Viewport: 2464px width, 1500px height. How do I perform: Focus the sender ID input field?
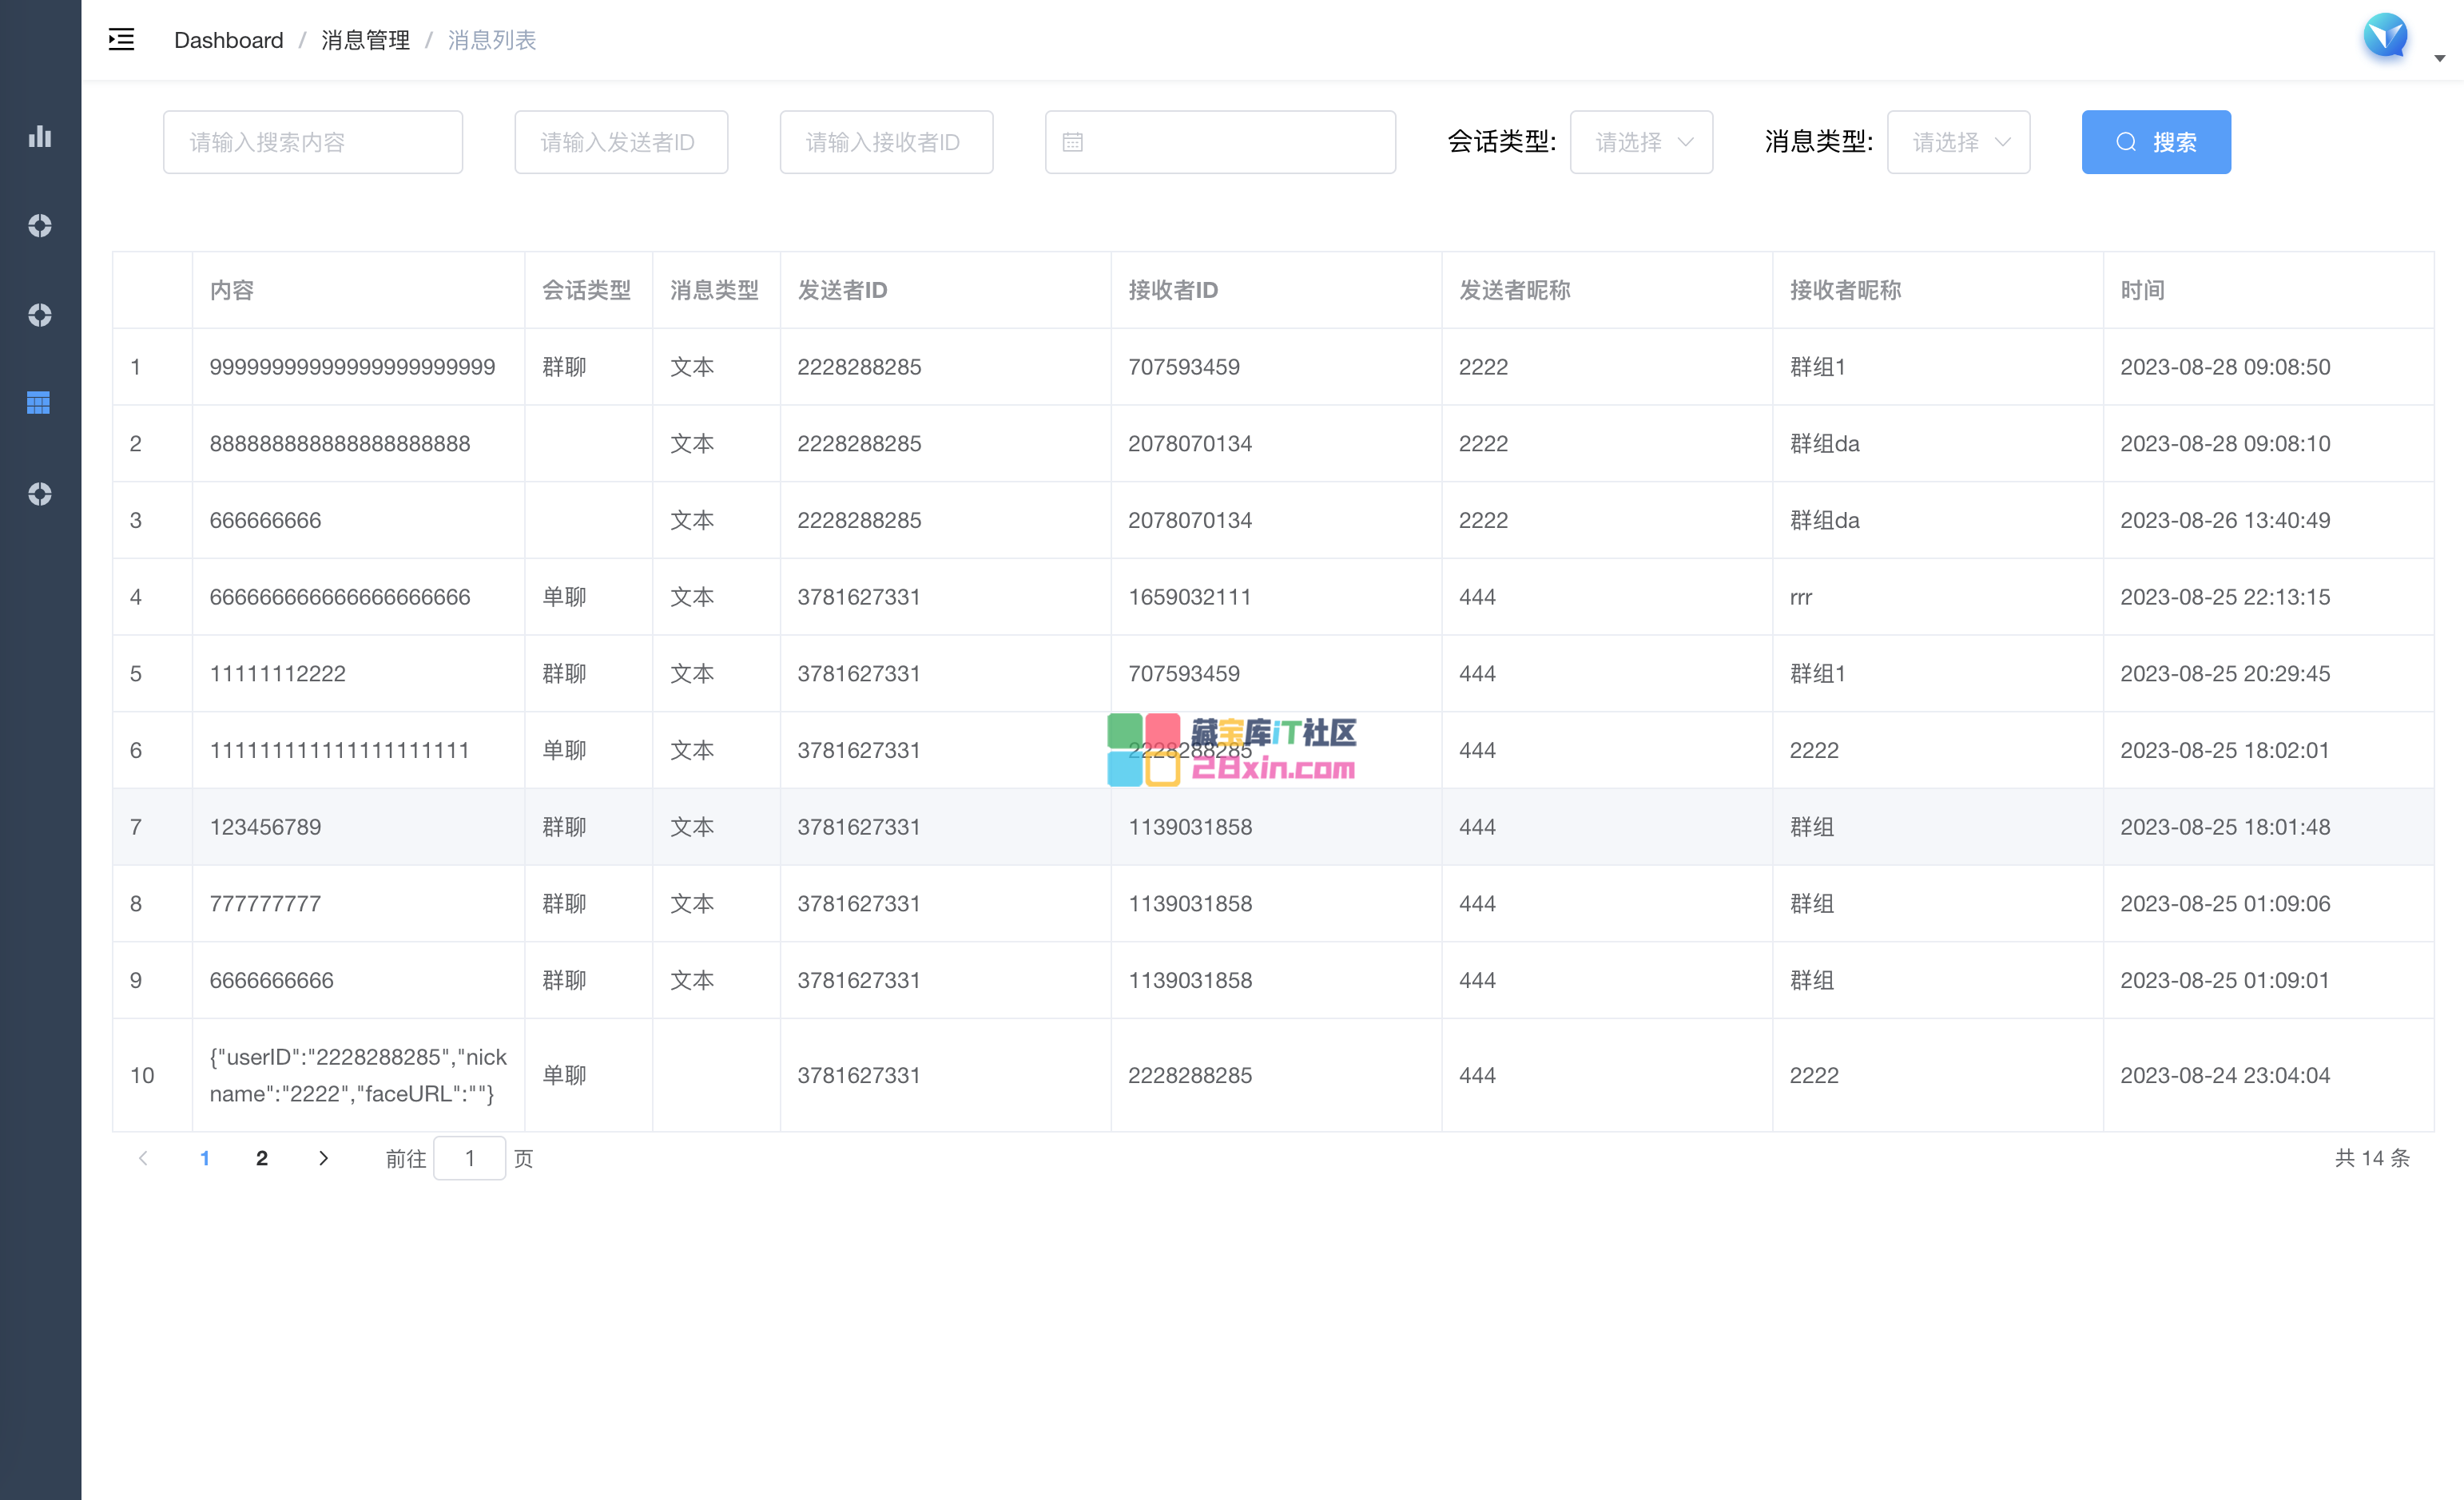click(621, 142)
